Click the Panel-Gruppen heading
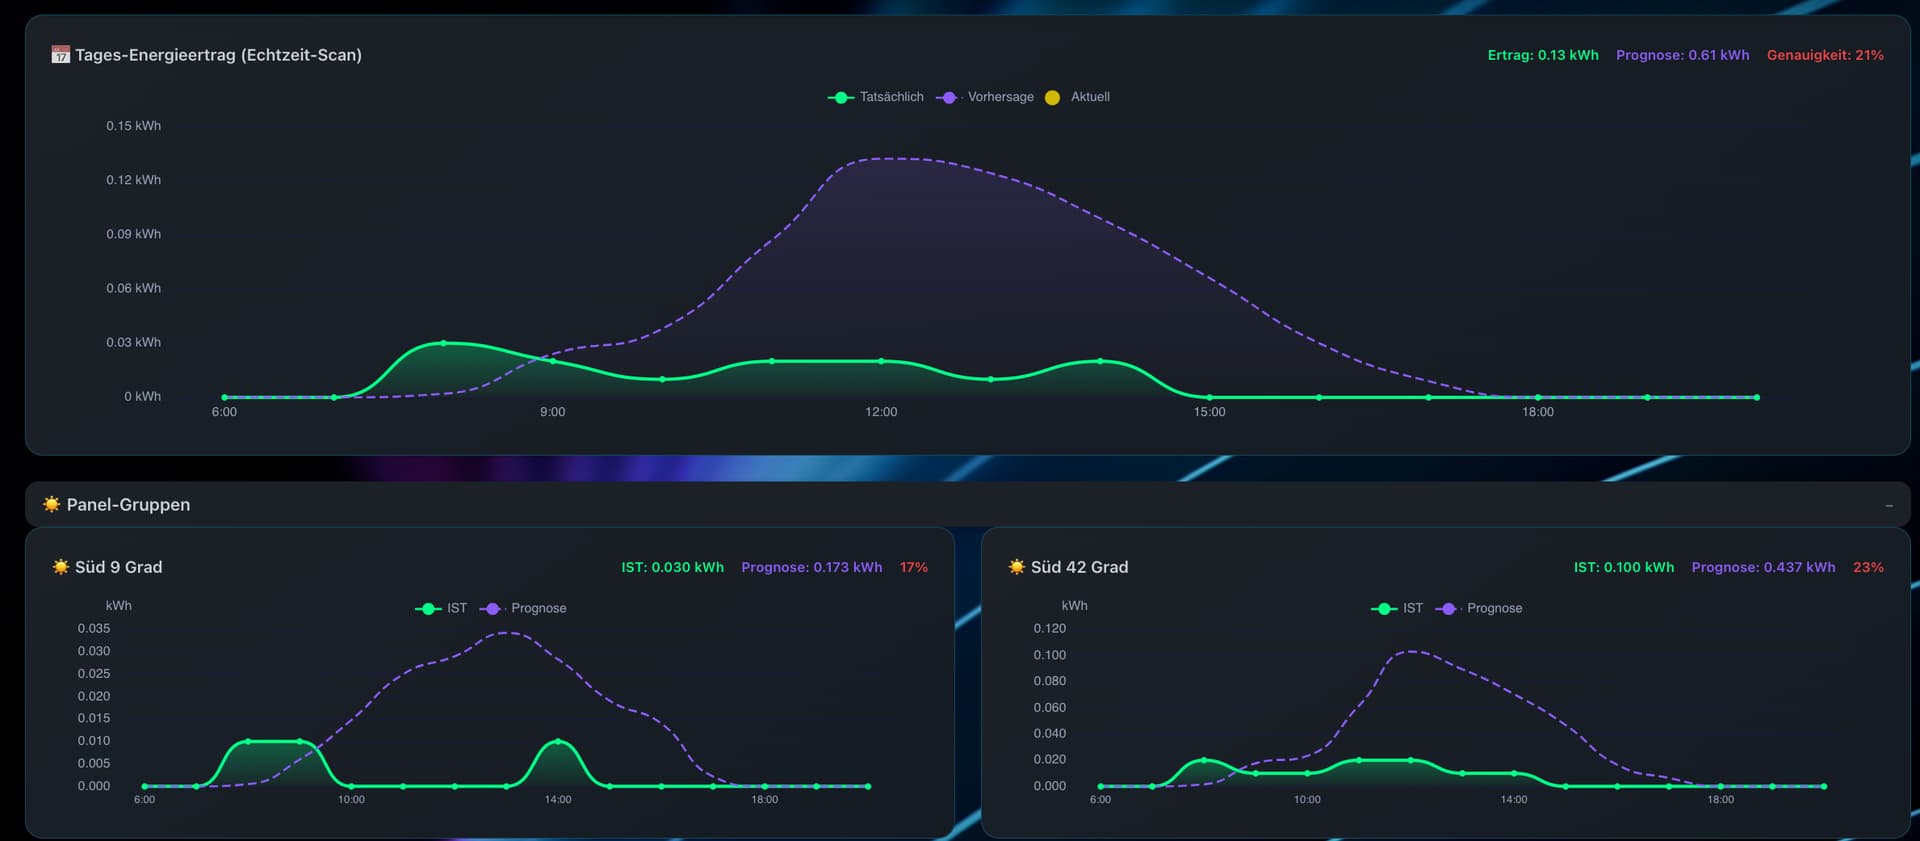Image resolution: width=1920 pixels, height=841 pixels. click(128, 505)
